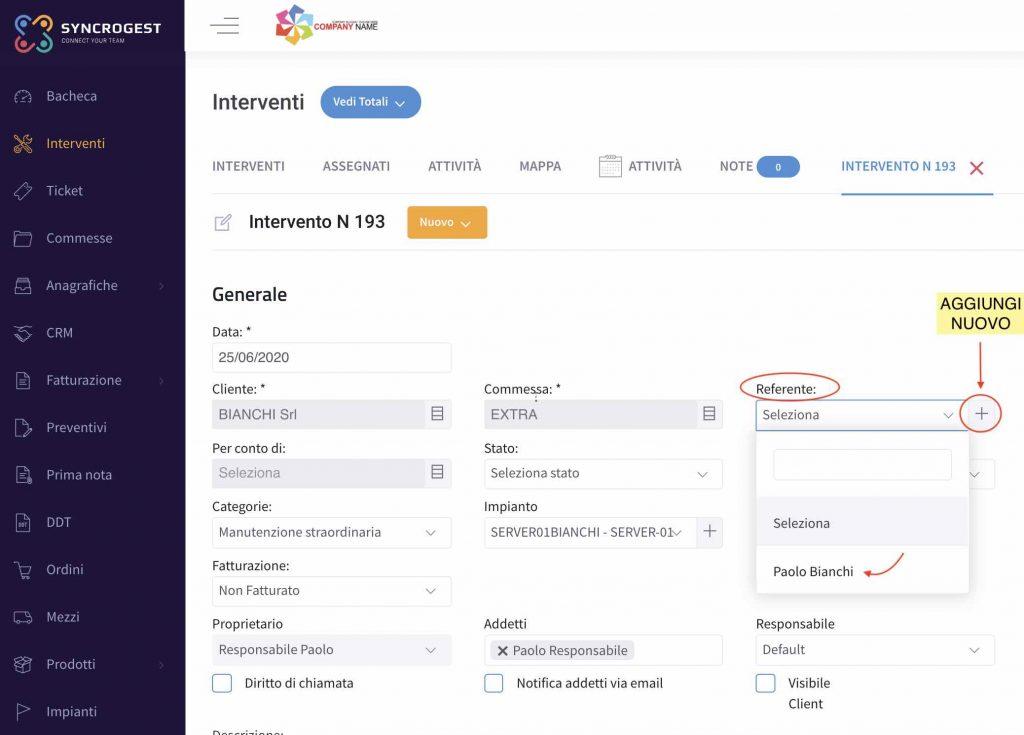Close the Intervento N 193 tab
Image resolution: width=1024 pixels, height=735 pixels.
click(977, 169)
